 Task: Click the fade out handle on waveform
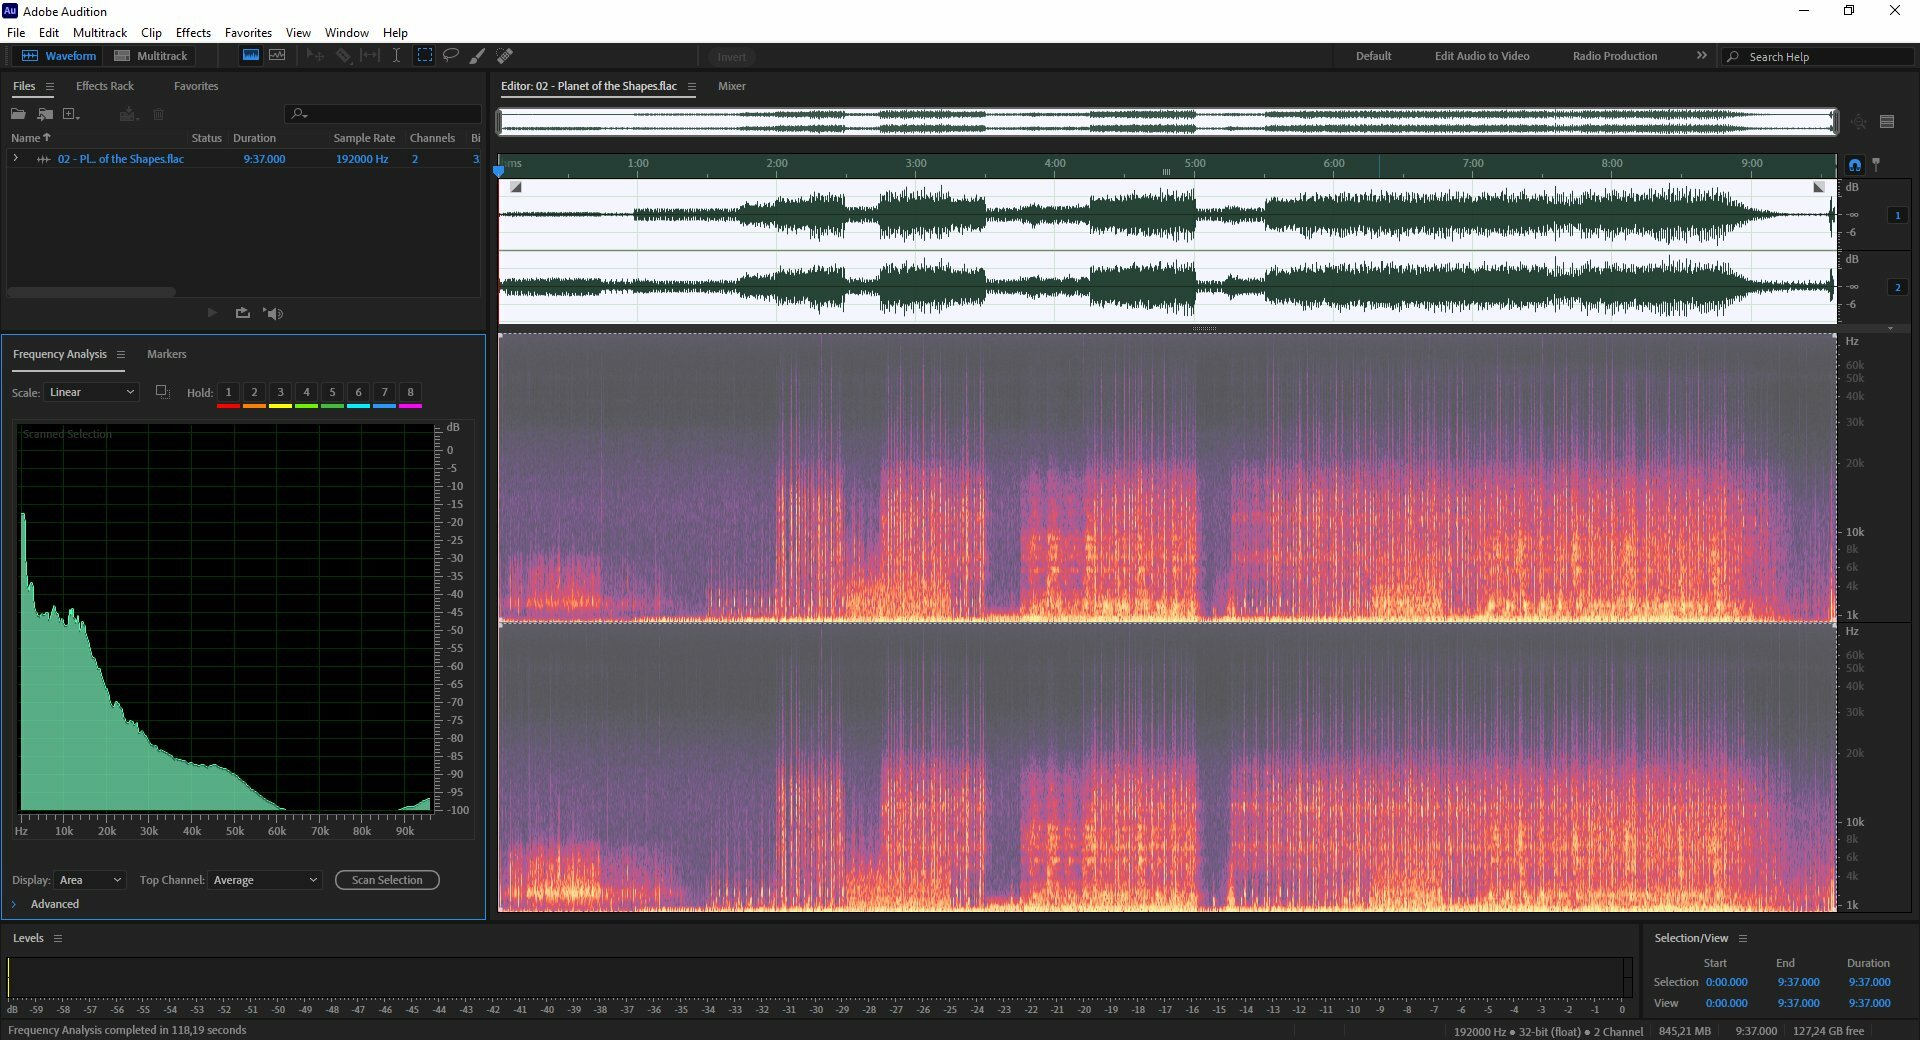(1819, 187)
